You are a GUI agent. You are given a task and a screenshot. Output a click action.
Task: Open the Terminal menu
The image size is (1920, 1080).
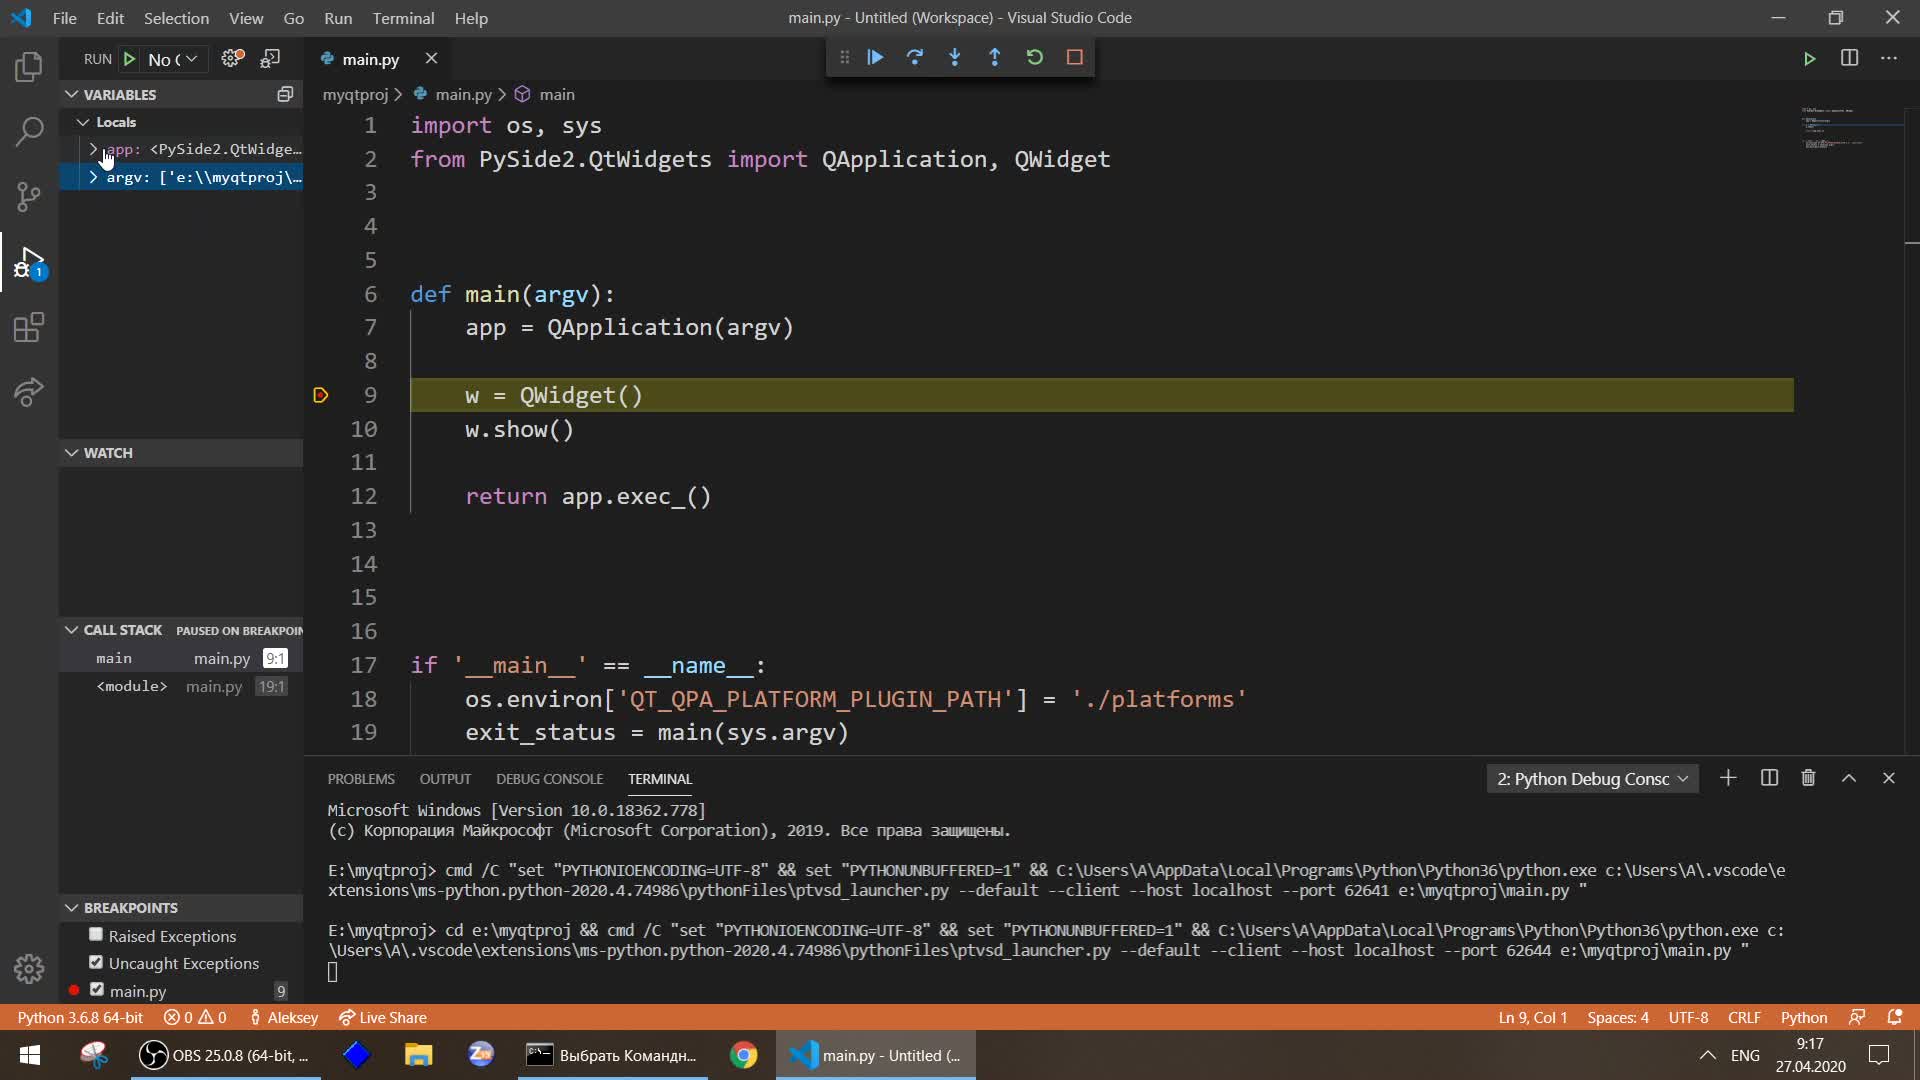403,18
